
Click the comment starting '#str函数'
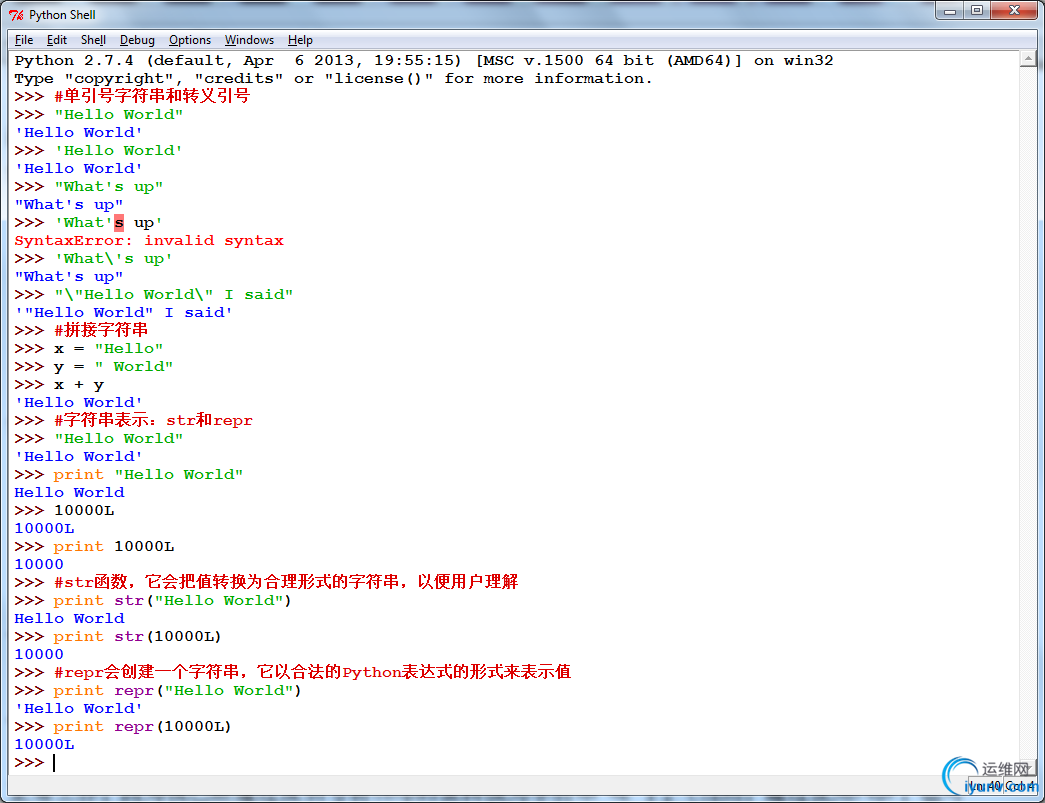point(286,582)
